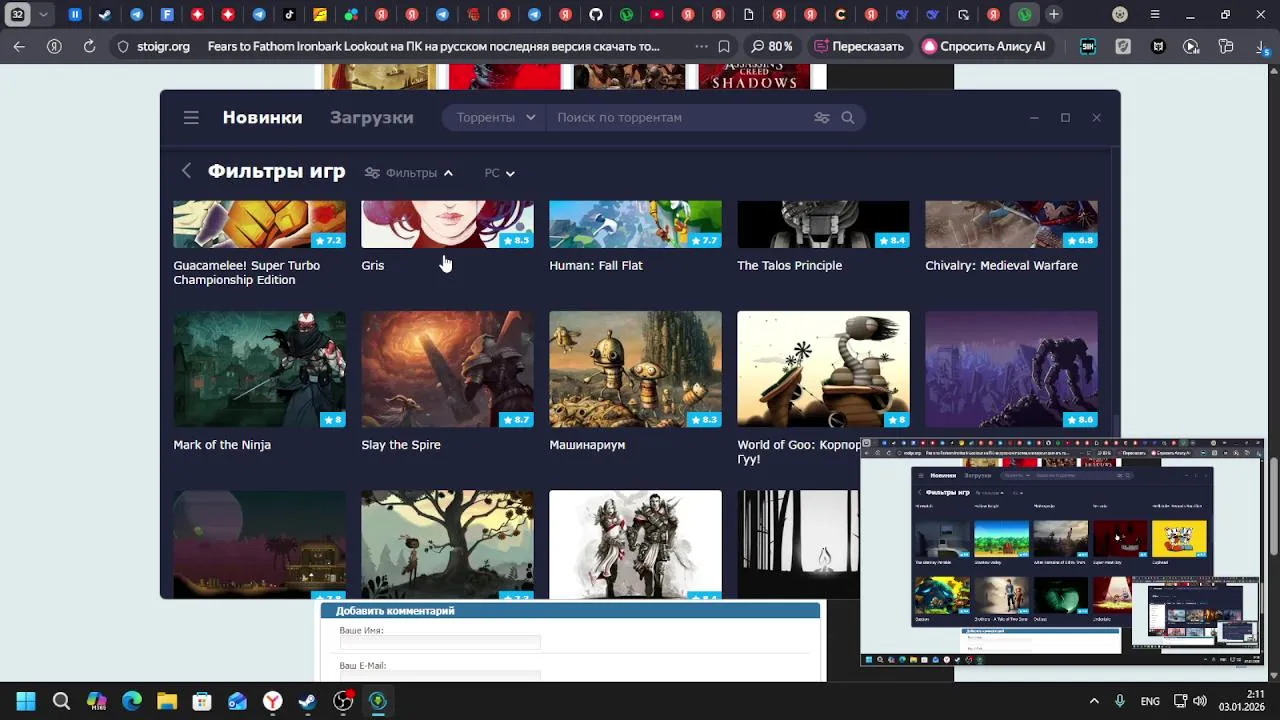Open the Human: Fall Flat title
Viewport: 1280px width, 720px height.
596,265
